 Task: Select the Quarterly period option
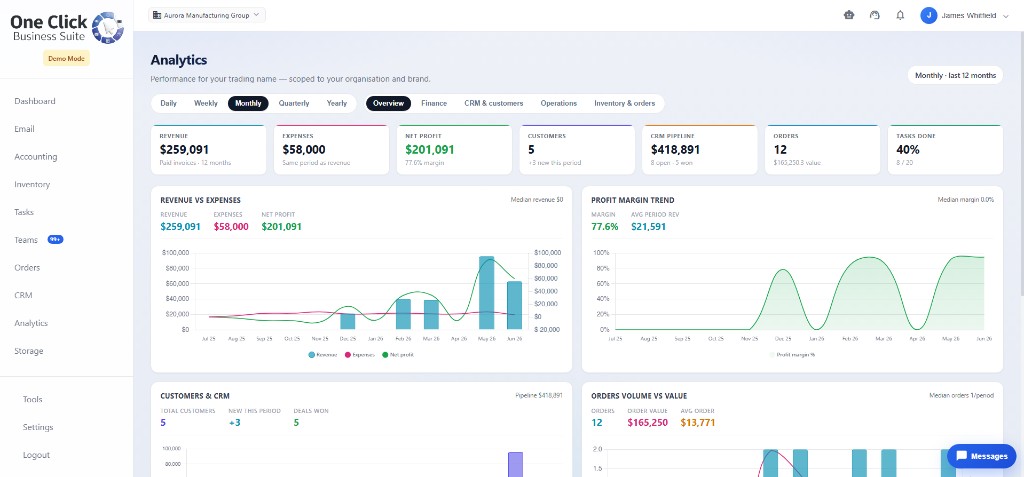click(x=294, y=103)
